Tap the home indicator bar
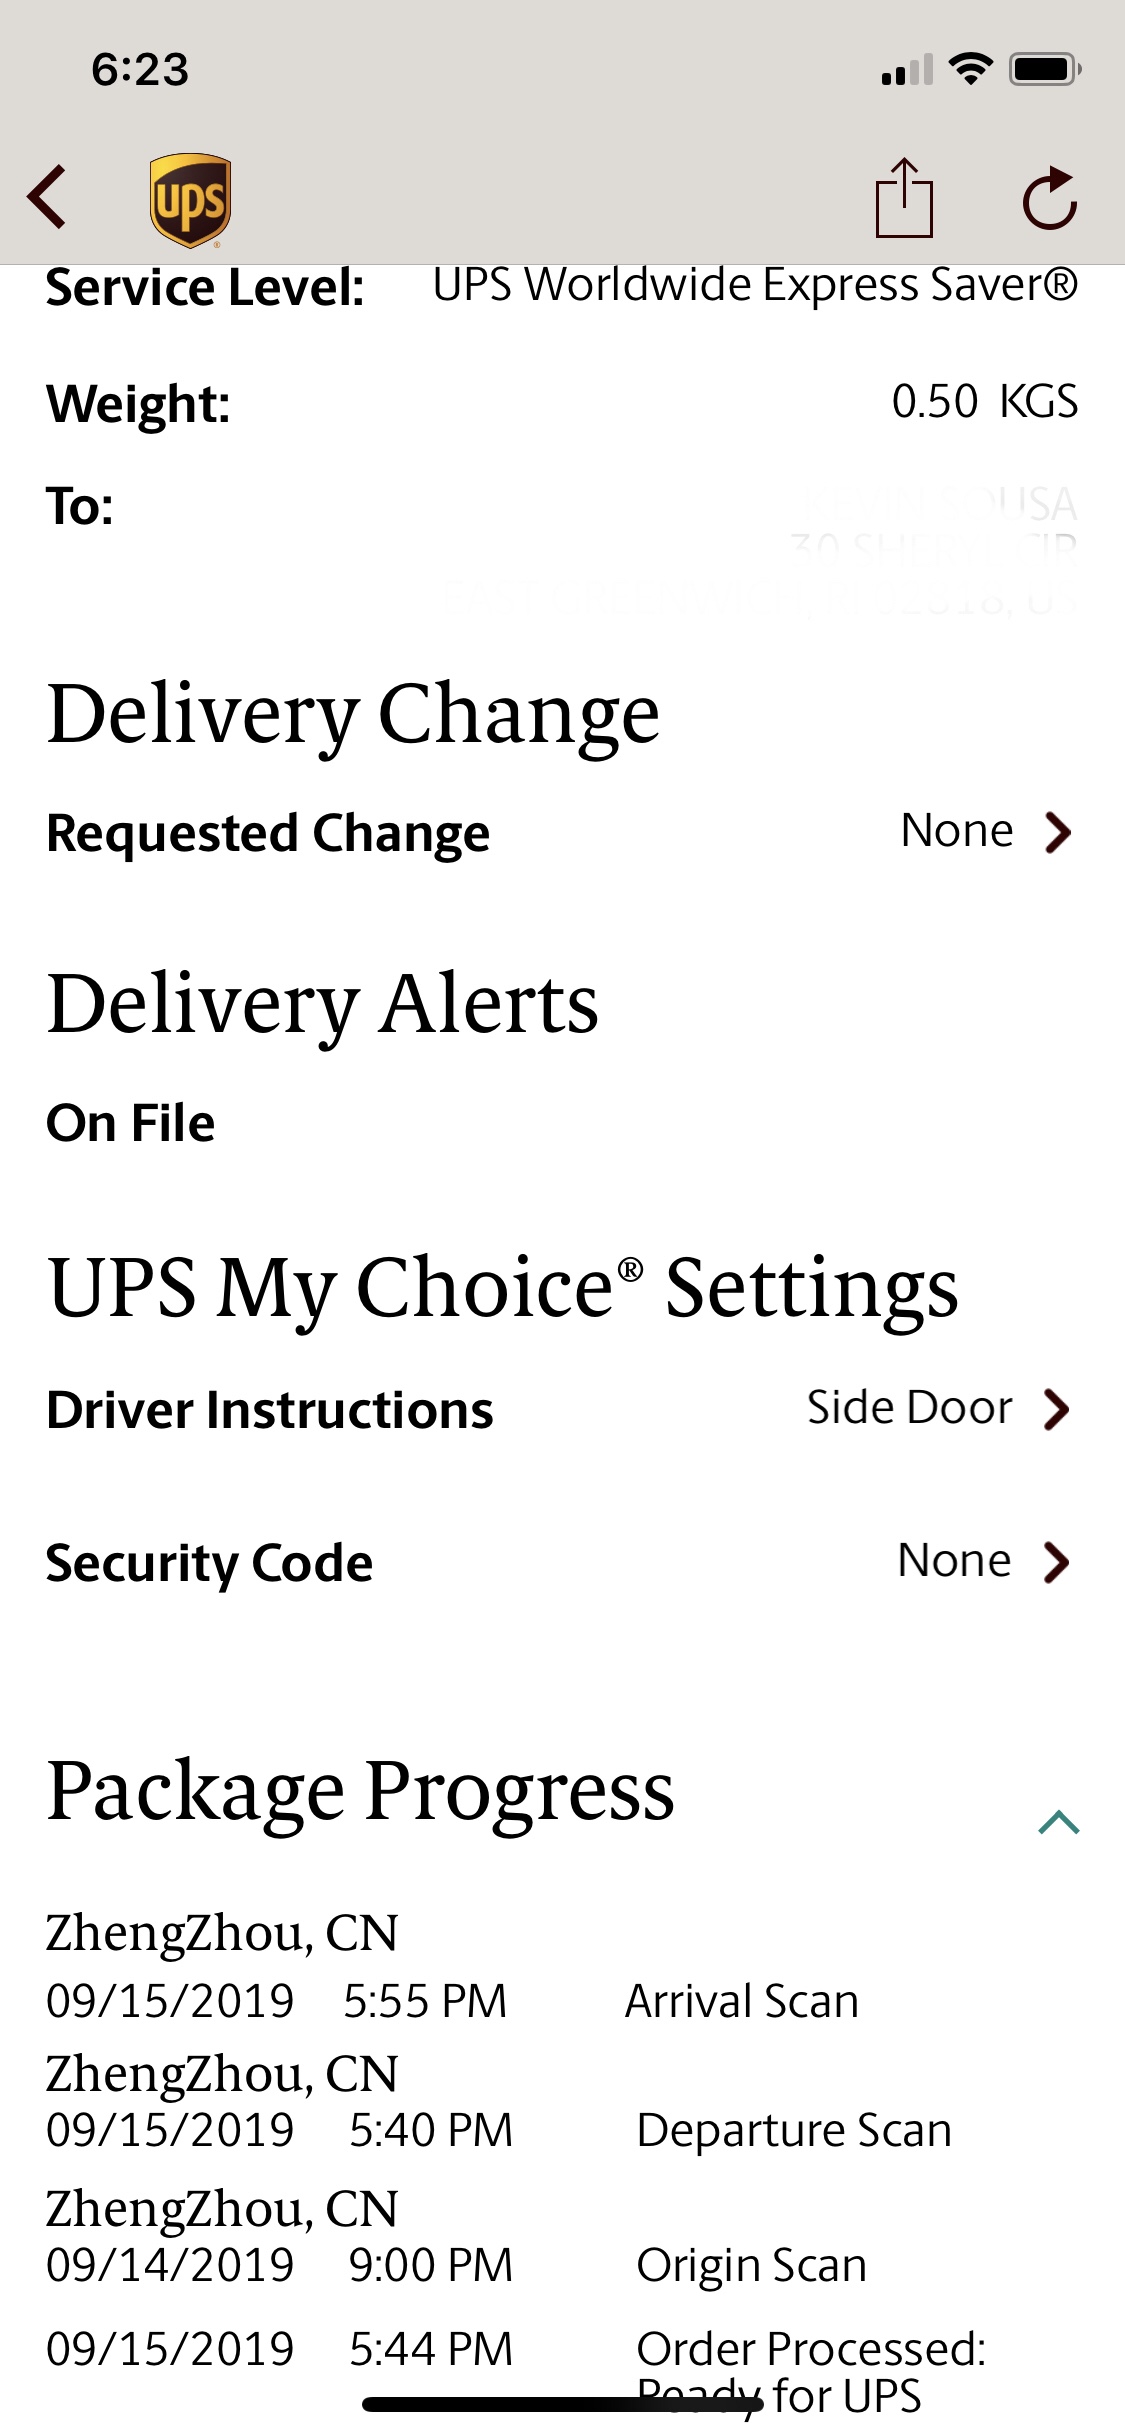Image resolution: width=1125 pixels, height=2436 pixels. point(563,2404)
